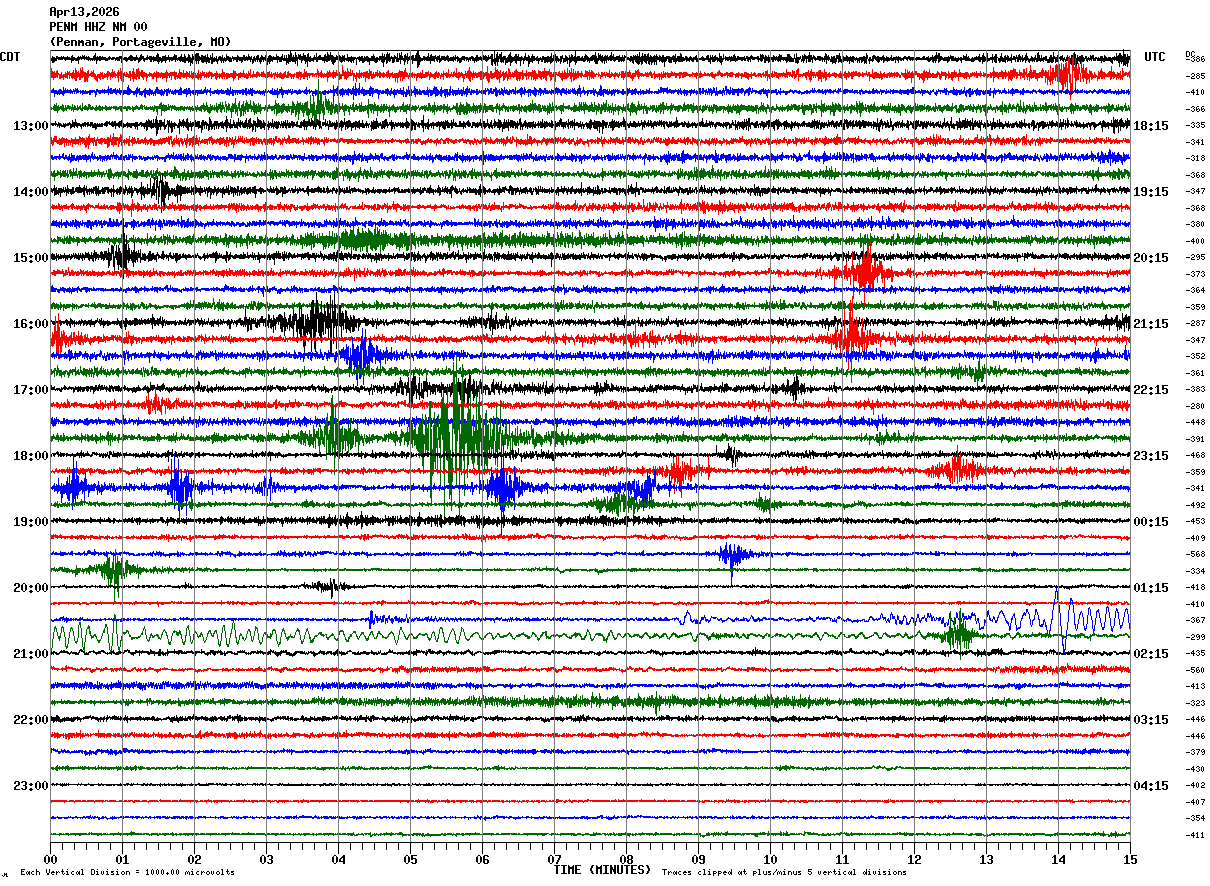Click the "CDT" timezone label

coord(10,57)
